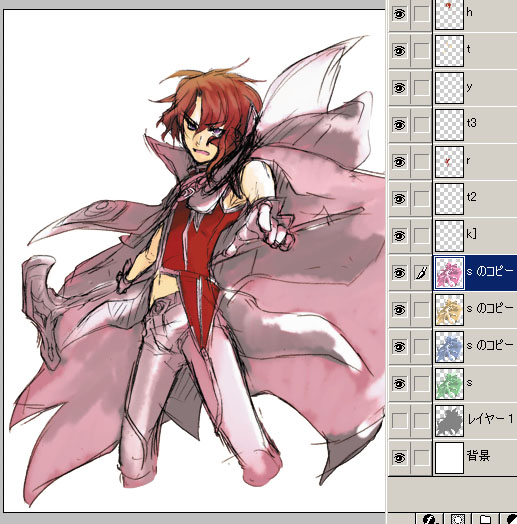Link layer t using its link box

point(421,51)
